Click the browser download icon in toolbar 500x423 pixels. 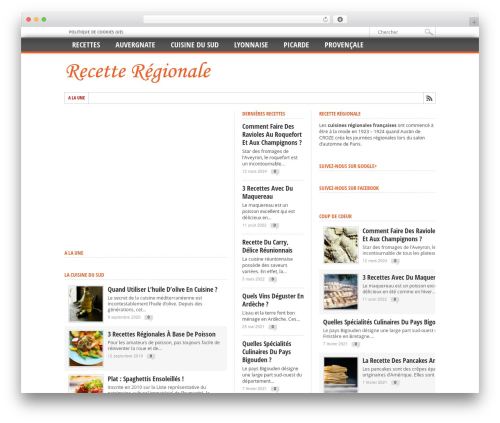(x=340, y=19)
